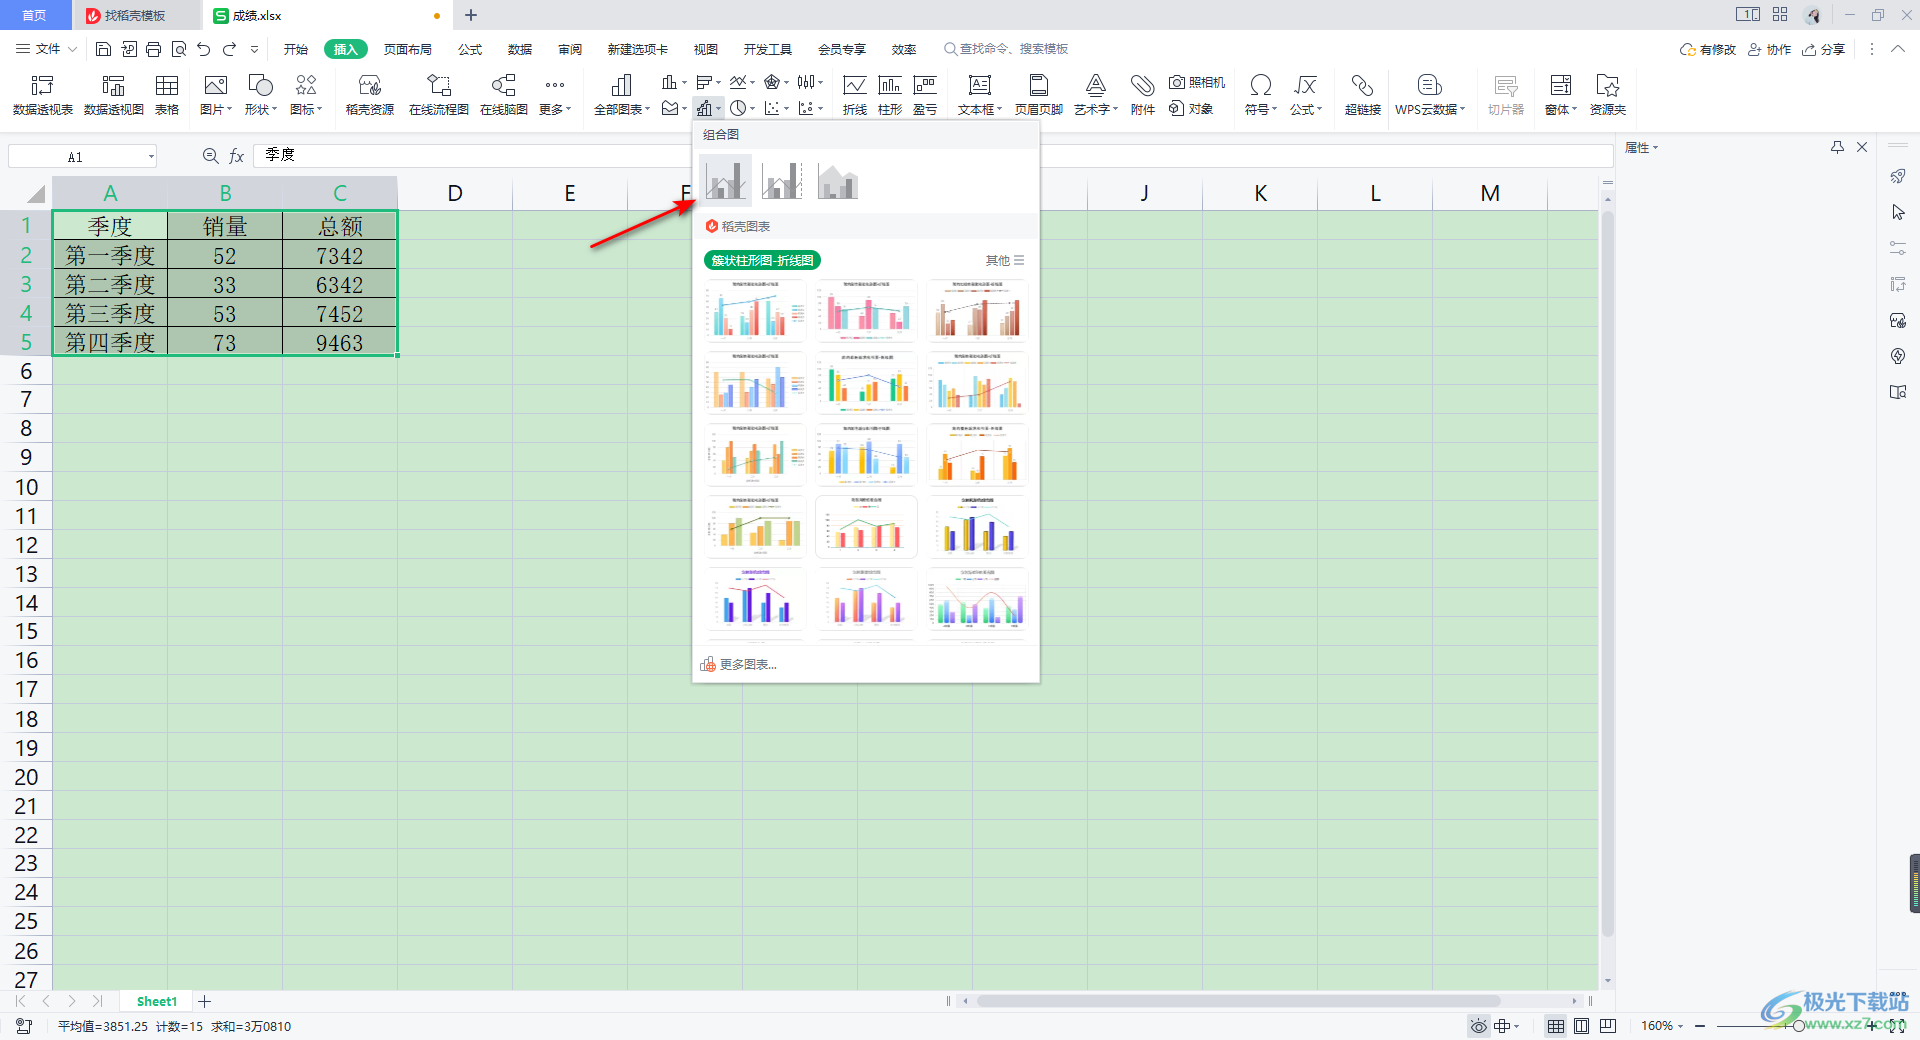Click the Print icon in quick access toolbar
Viewport: 1920px width, 1040px height.
(153, 49)
